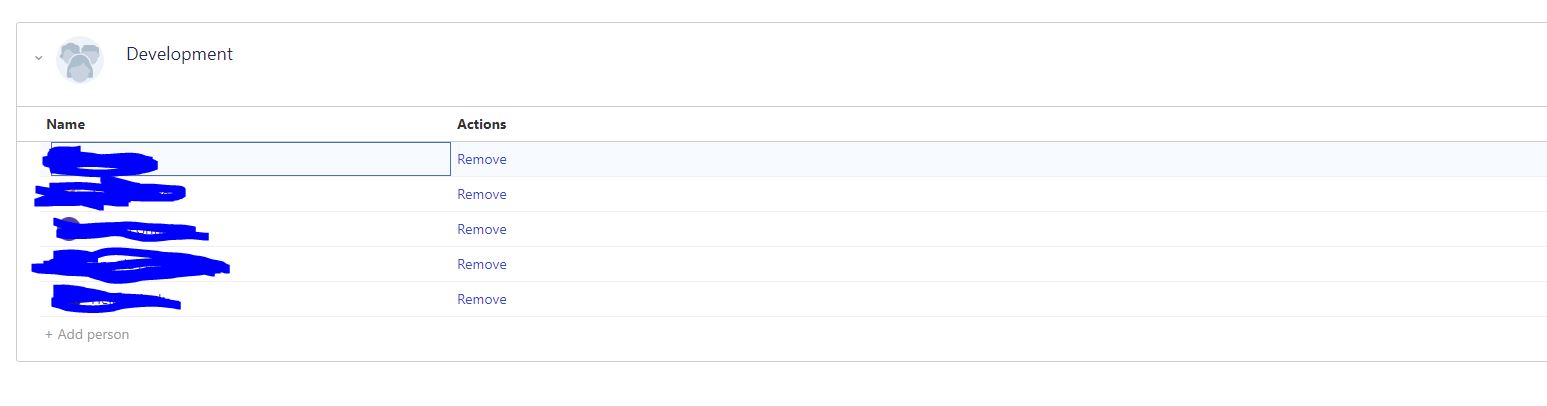Click the plus sign of Add person

49,334
